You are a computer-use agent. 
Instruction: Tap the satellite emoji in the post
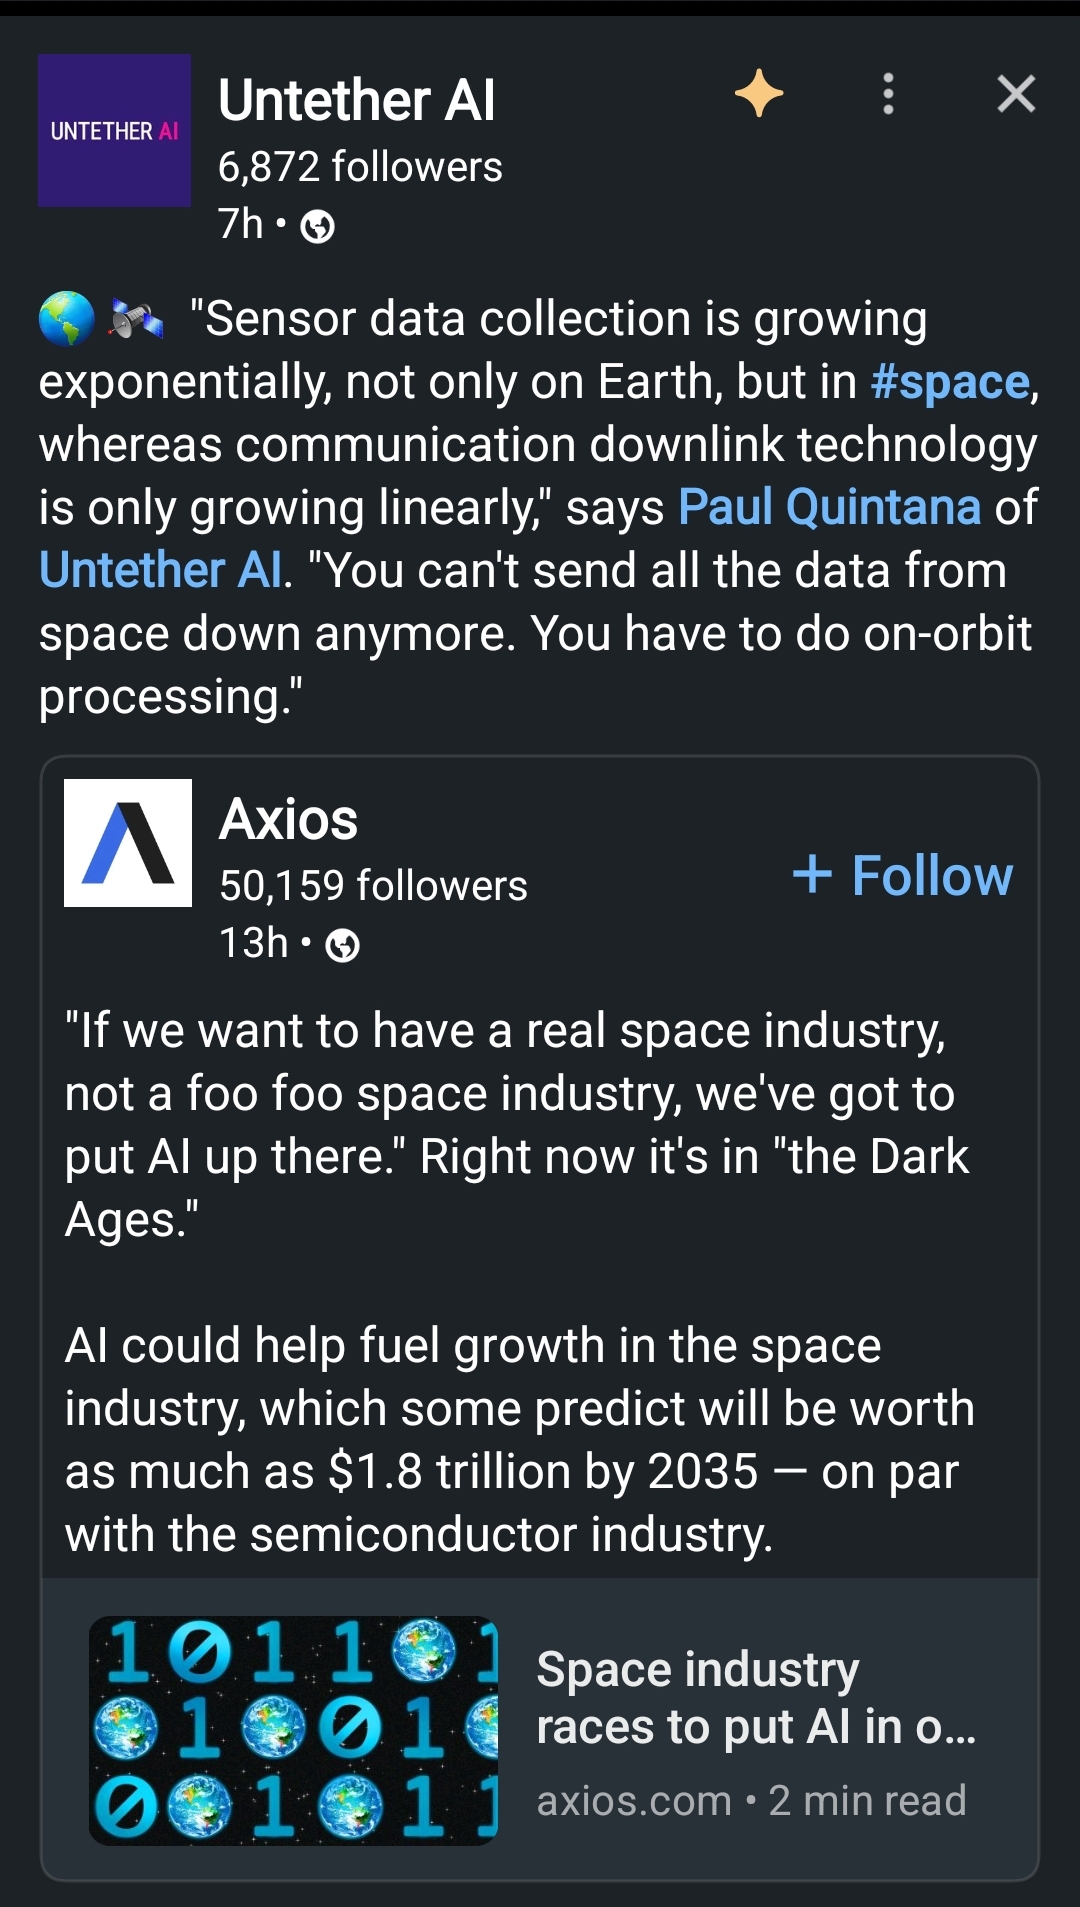pos(136,319)
